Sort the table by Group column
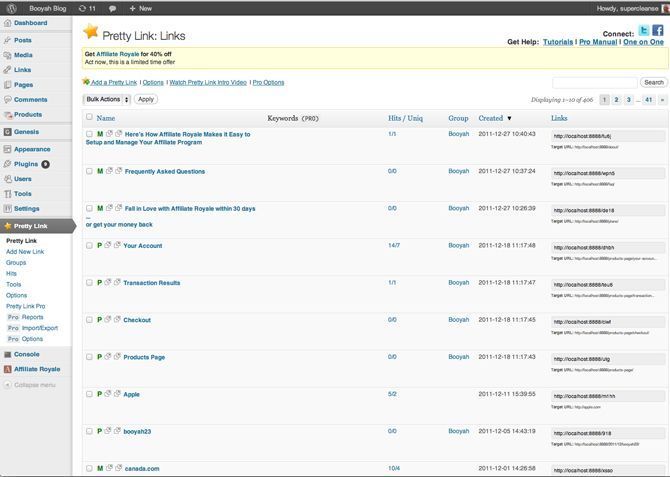 pos(458,118)
